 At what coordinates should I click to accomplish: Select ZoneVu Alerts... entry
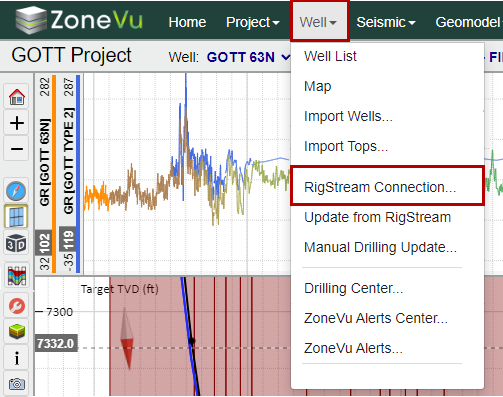click(353, 348)
